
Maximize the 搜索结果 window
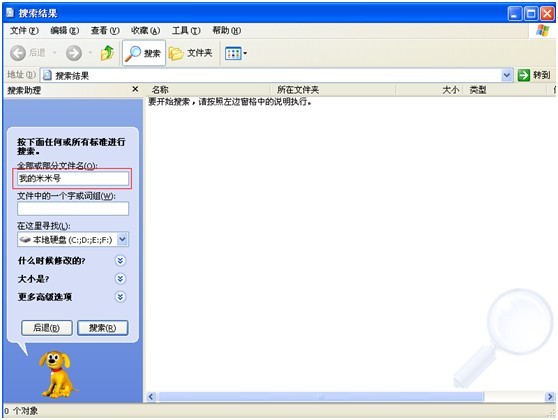point(531,14)
